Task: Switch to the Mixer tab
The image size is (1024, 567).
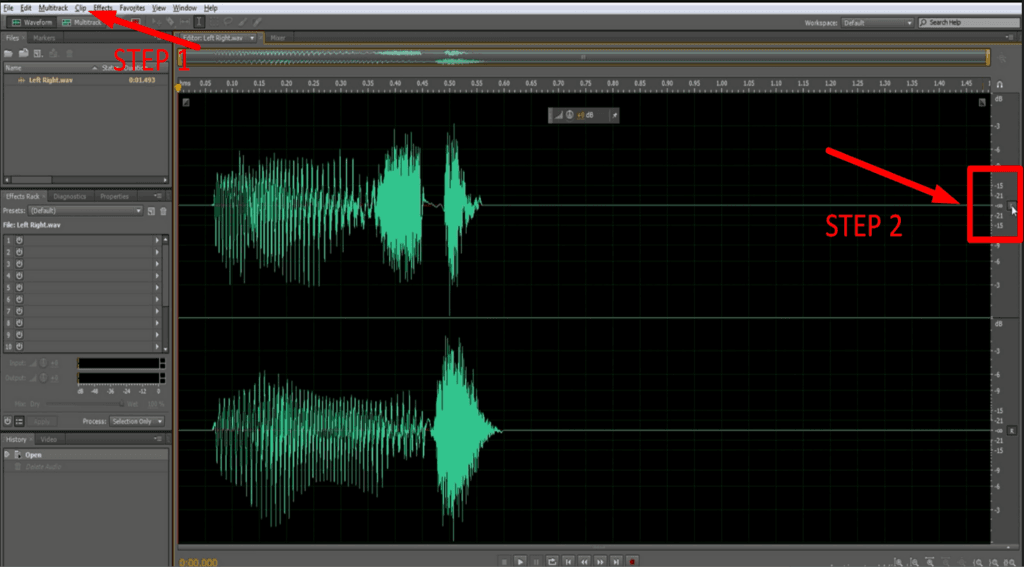Action: [278, 38]
